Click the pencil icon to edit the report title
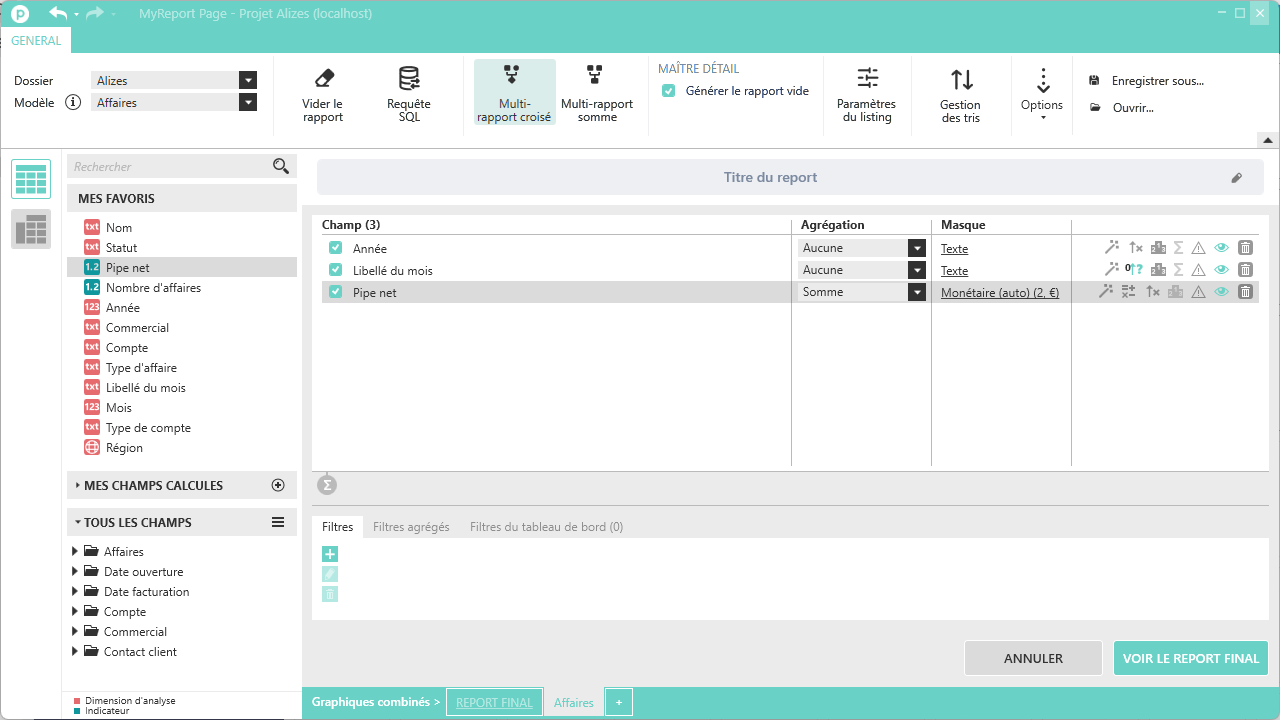The width and height of the screenshot is (1280, 720). (1236, 178)
